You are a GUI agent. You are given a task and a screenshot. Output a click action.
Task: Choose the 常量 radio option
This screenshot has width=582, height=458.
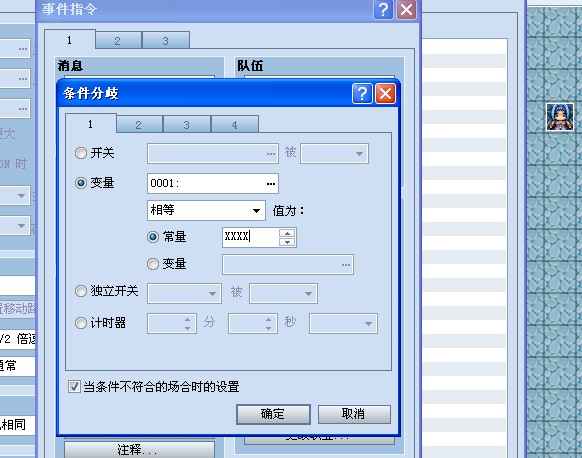point(153,237)
